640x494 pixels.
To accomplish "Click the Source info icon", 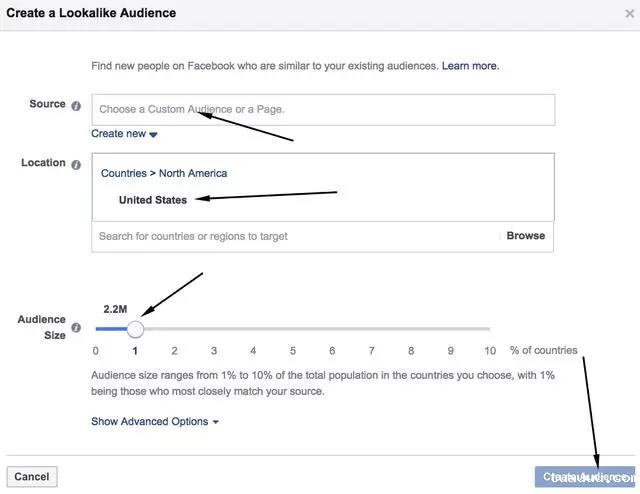I will click(76, 105).
